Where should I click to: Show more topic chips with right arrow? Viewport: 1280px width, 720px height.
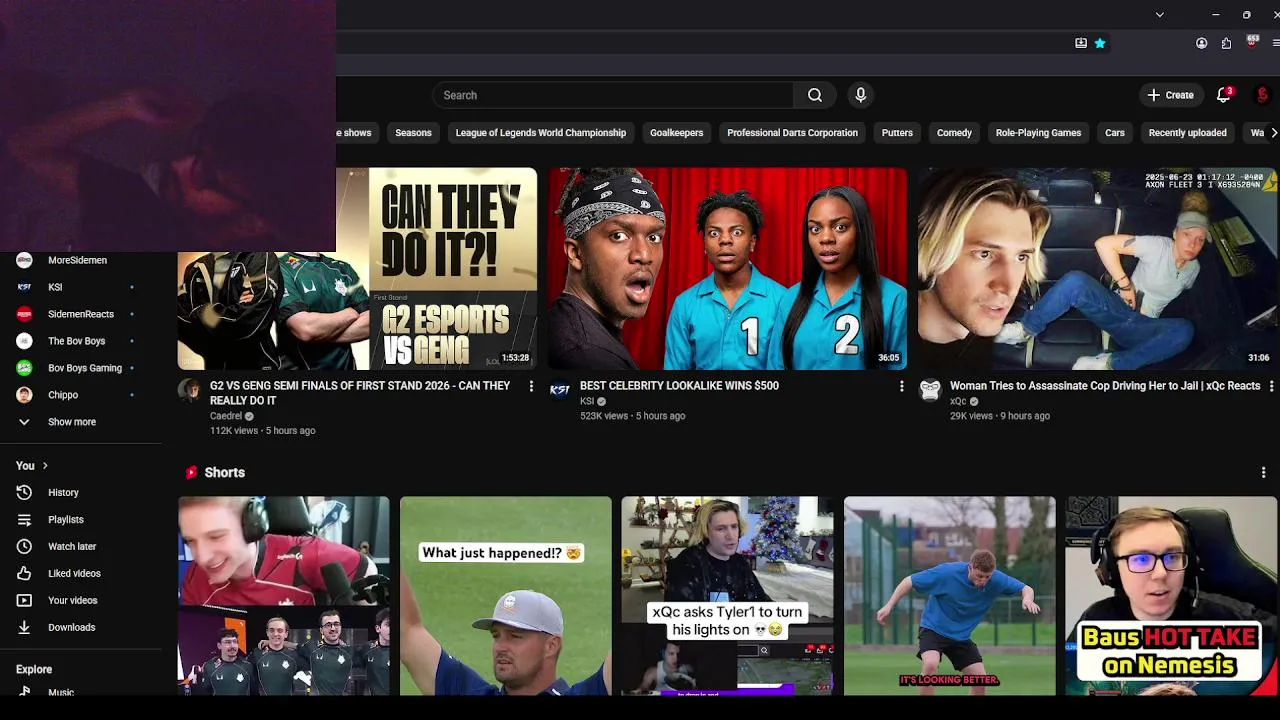coord(1273,132)
